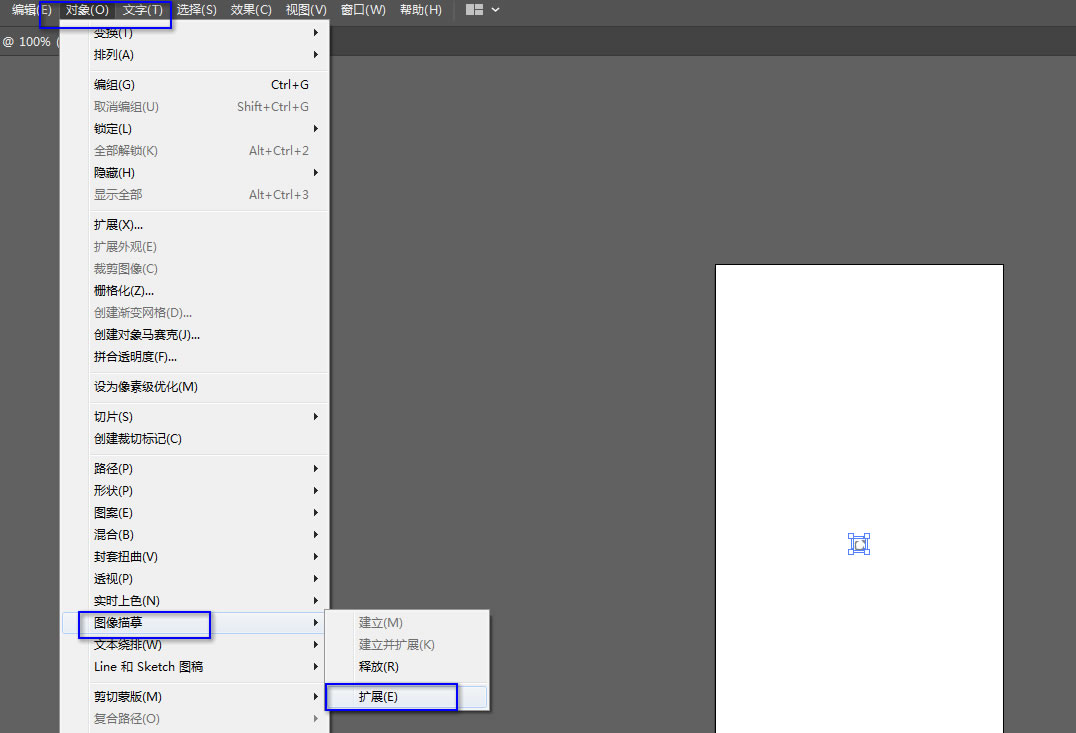This screenshot has width=1076, height=733.
Task: Choose 释放(R) in the Image Trace submenu
Action: tap(379, 667)
